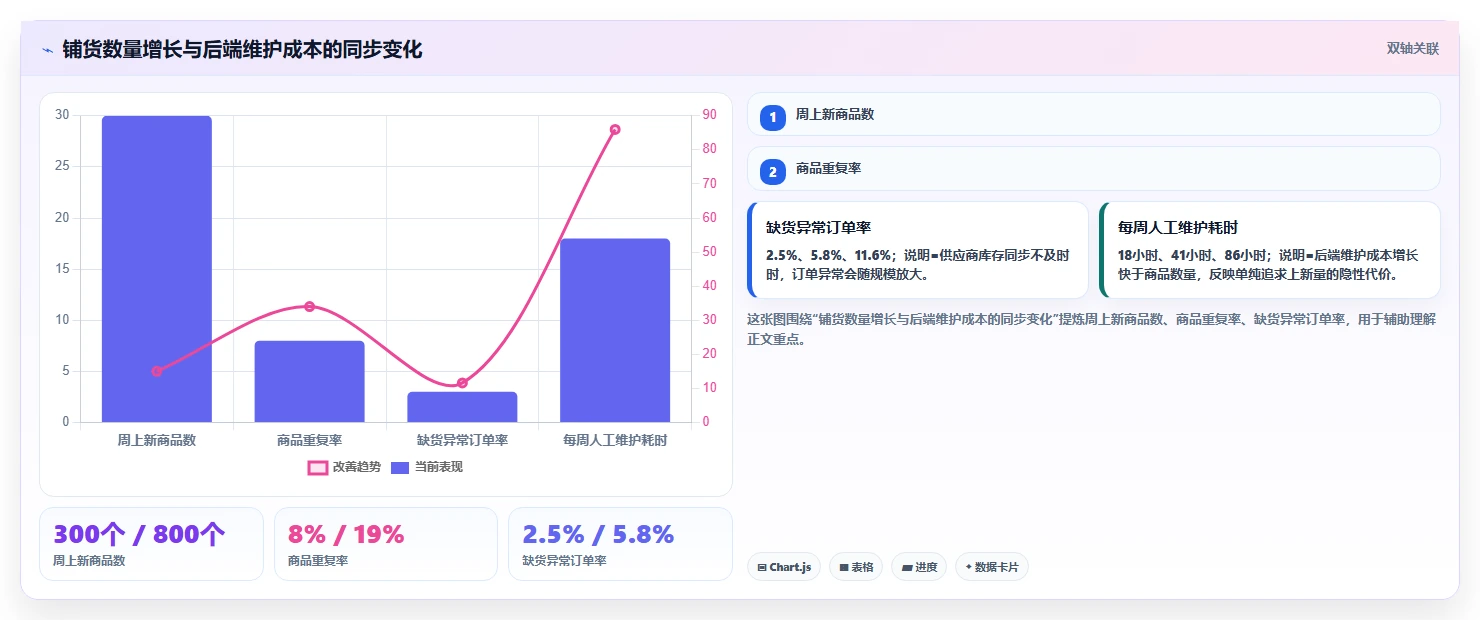1480x620 pixels.
Task: Click the 缺货异常订单率 bar in chart
Action: pos(462,407)
